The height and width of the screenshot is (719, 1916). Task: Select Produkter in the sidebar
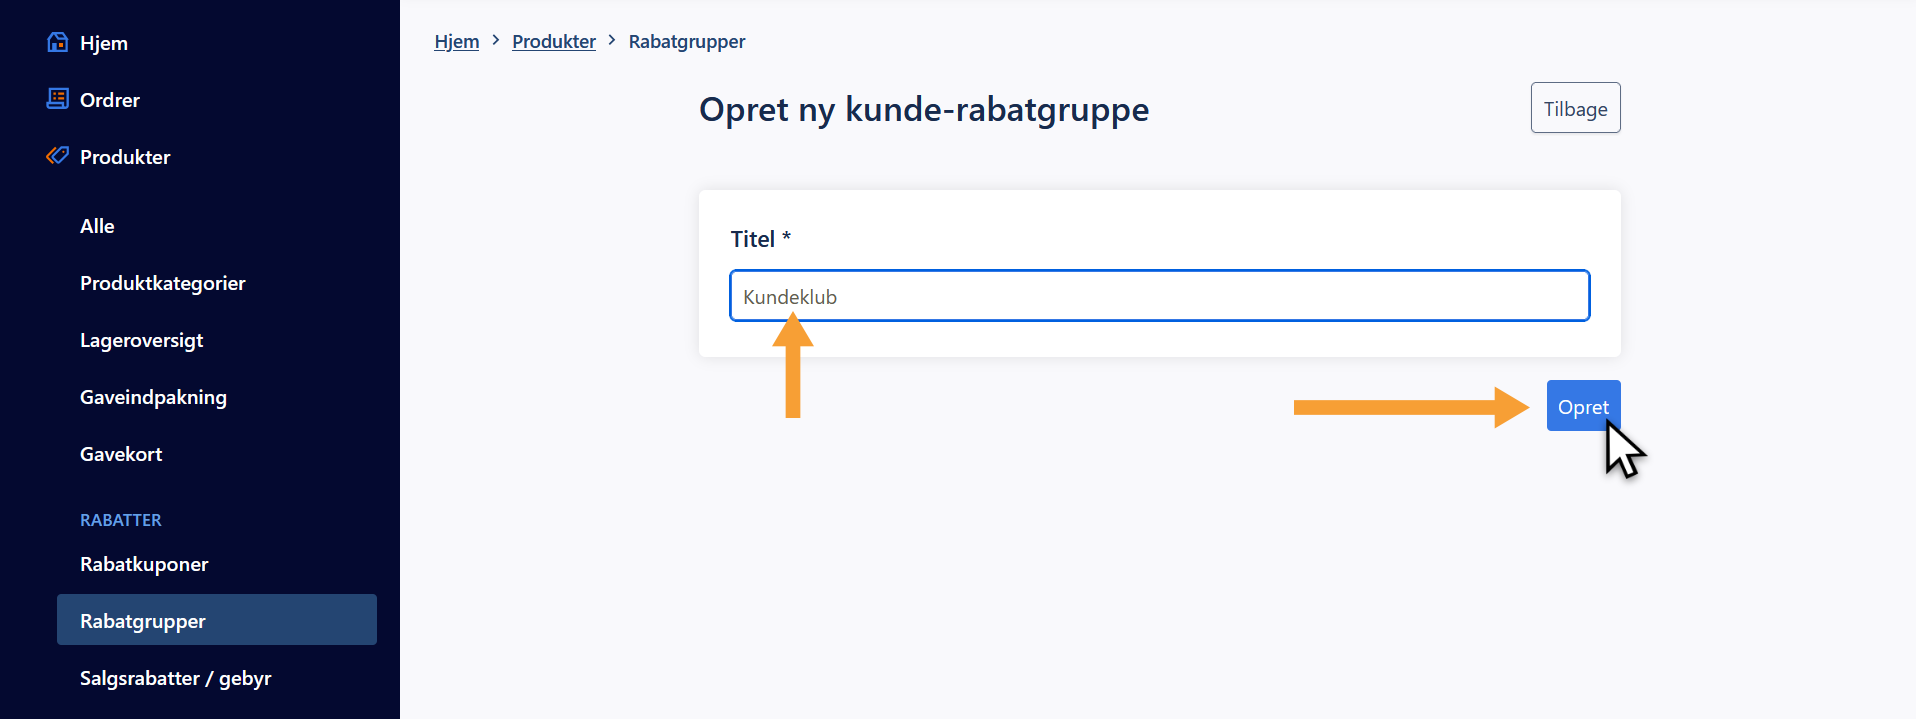click(125, 157)
